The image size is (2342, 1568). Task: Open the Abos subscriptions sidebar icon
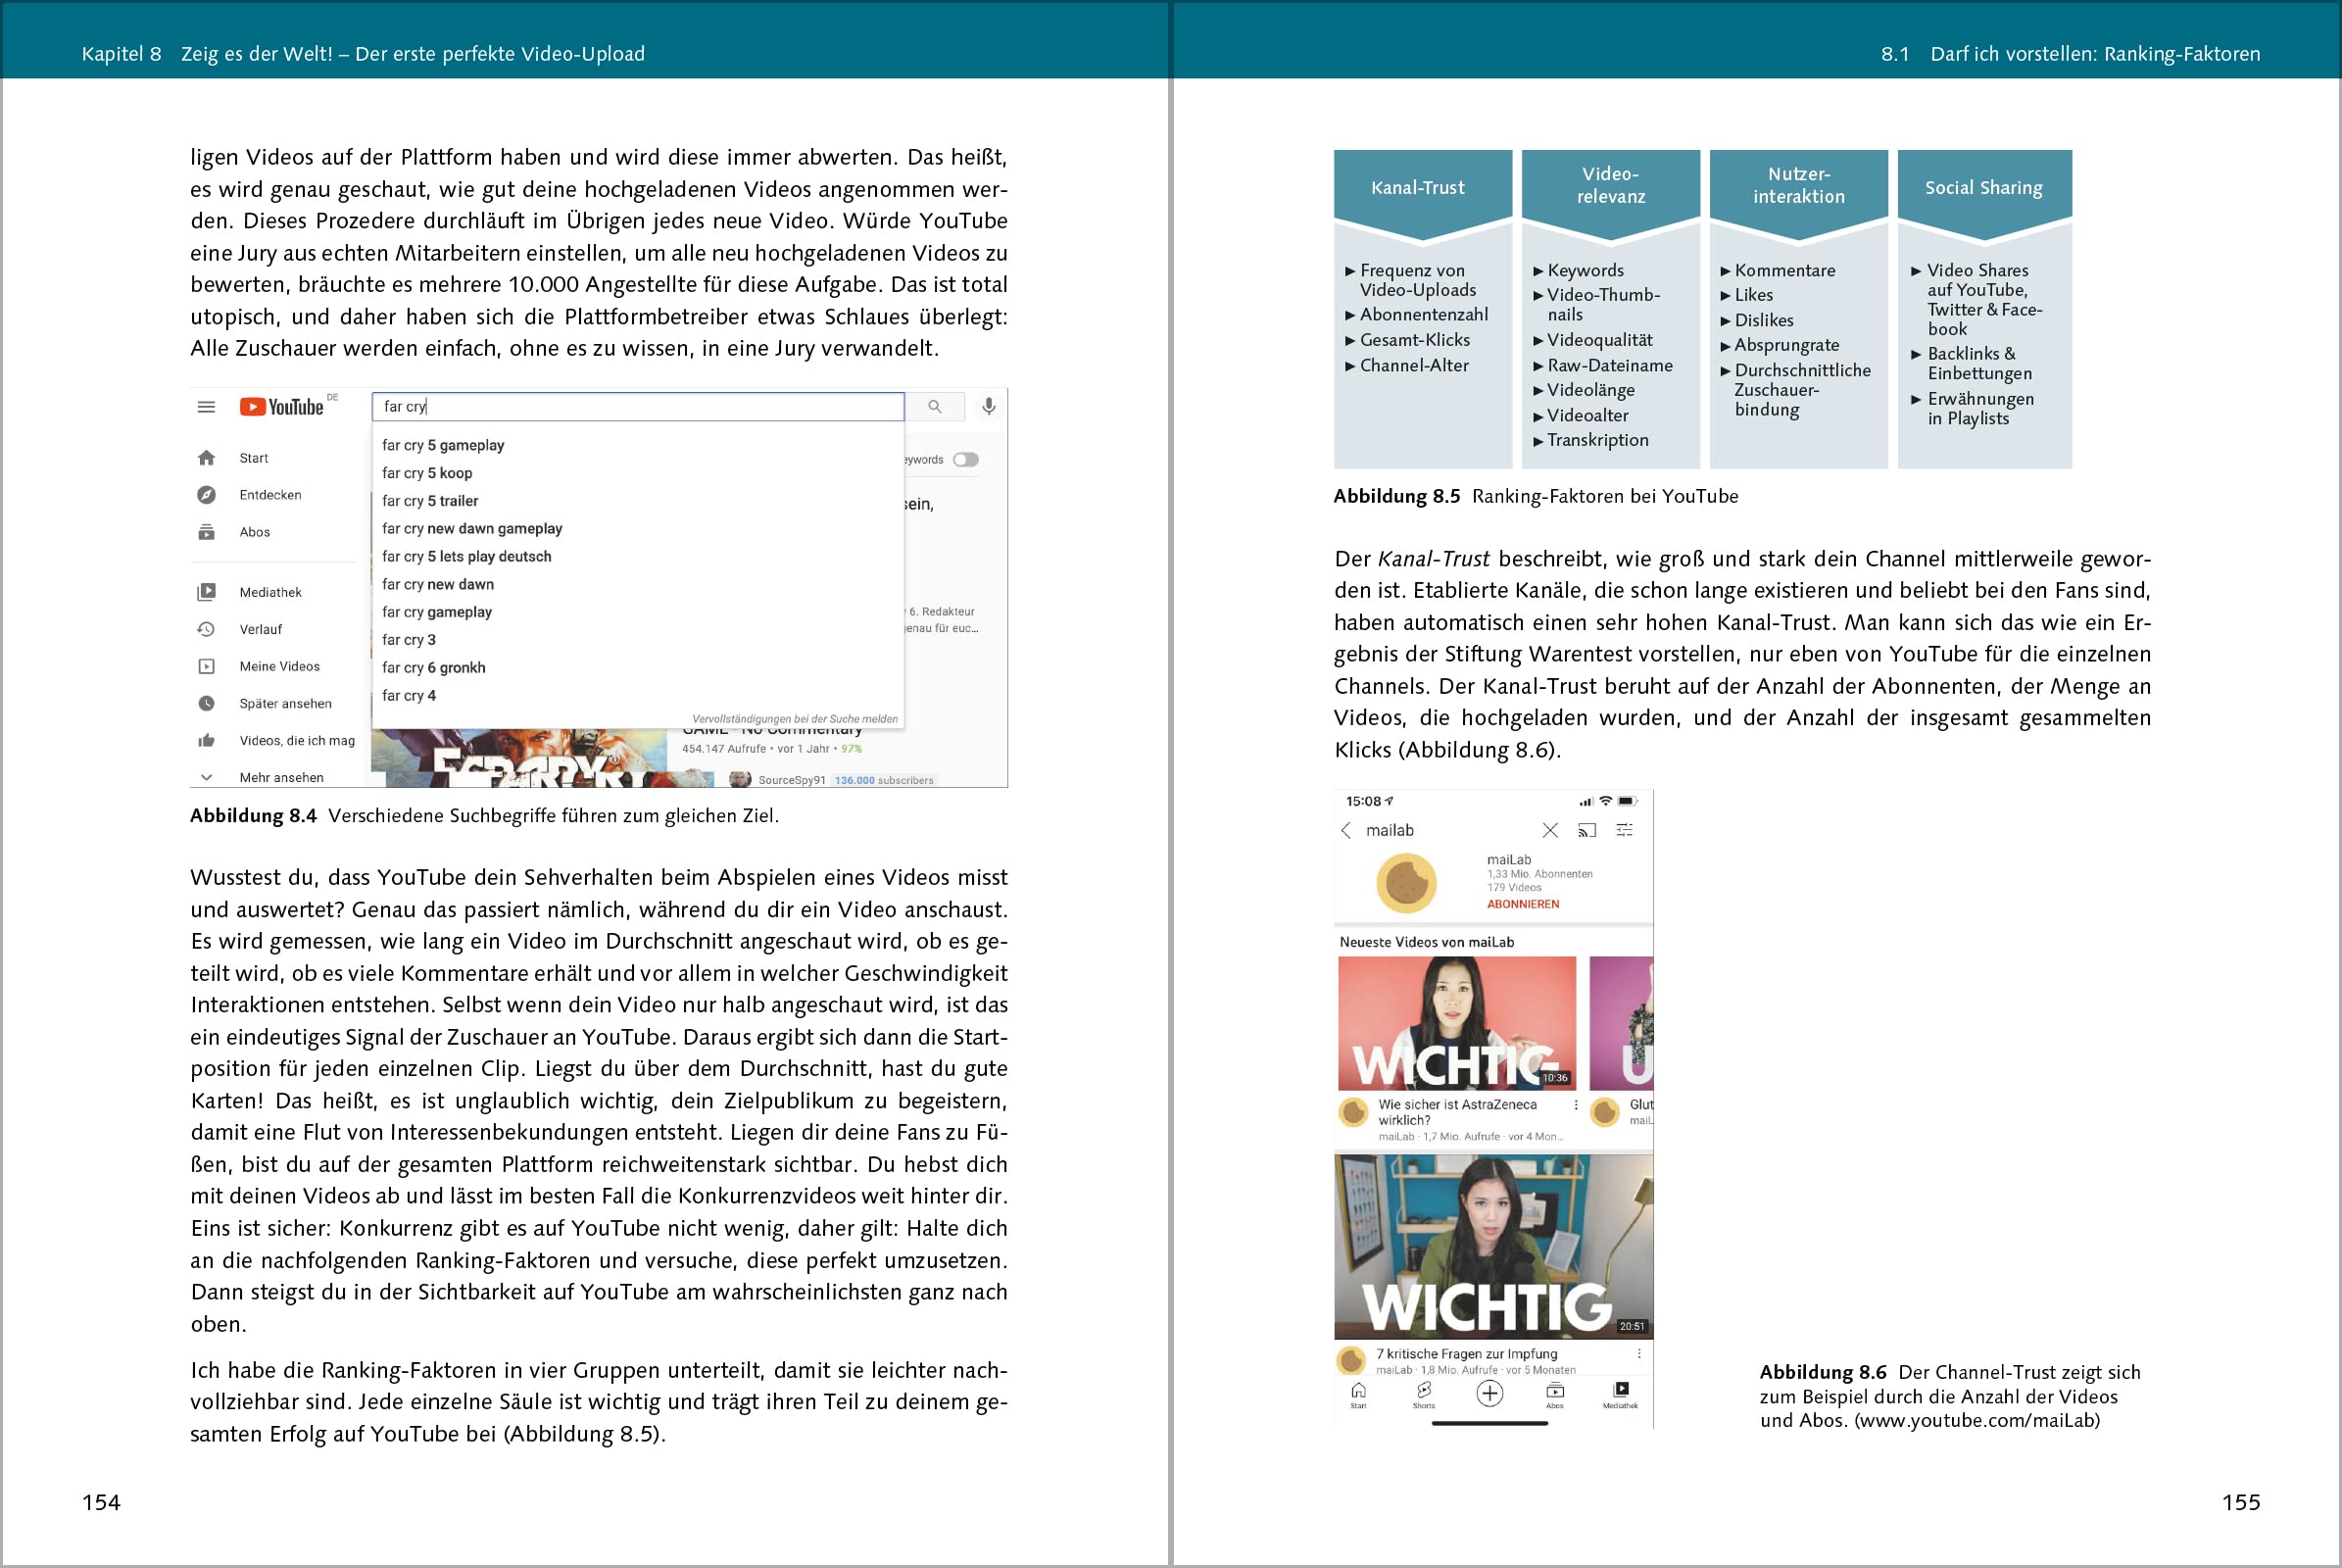click(206, 532)
